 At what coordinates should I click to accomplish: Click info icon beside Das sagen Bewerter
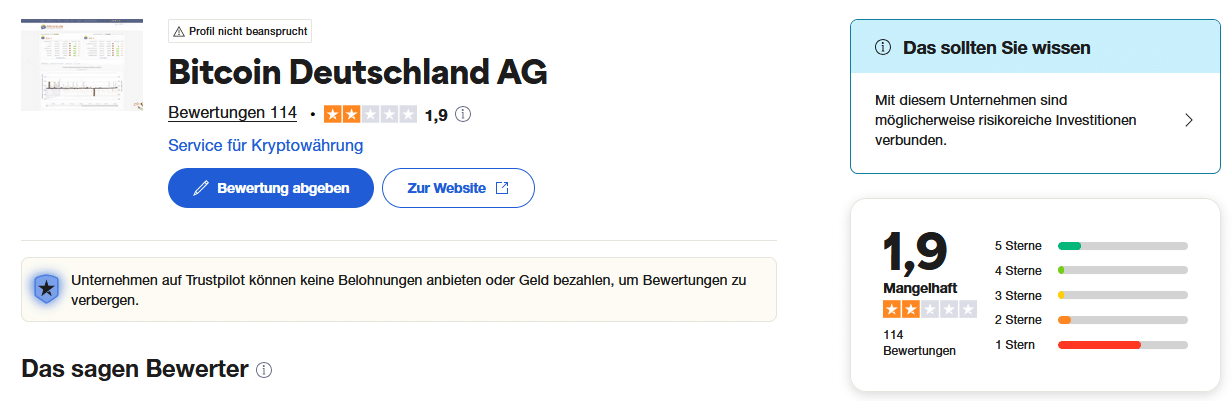point(264,370)
